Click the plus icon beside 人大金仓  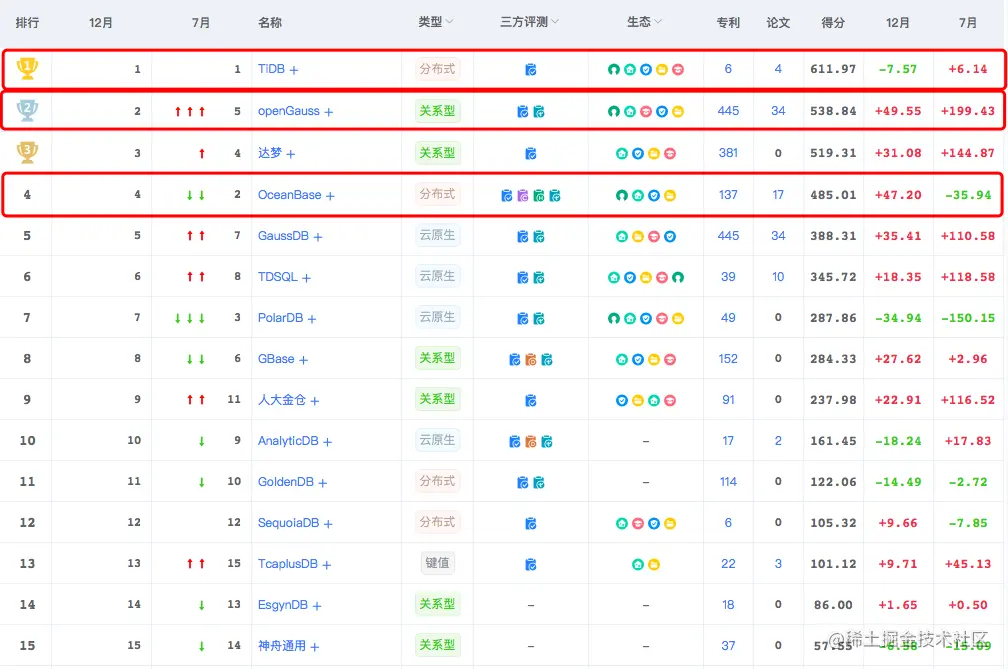(314, 401)
